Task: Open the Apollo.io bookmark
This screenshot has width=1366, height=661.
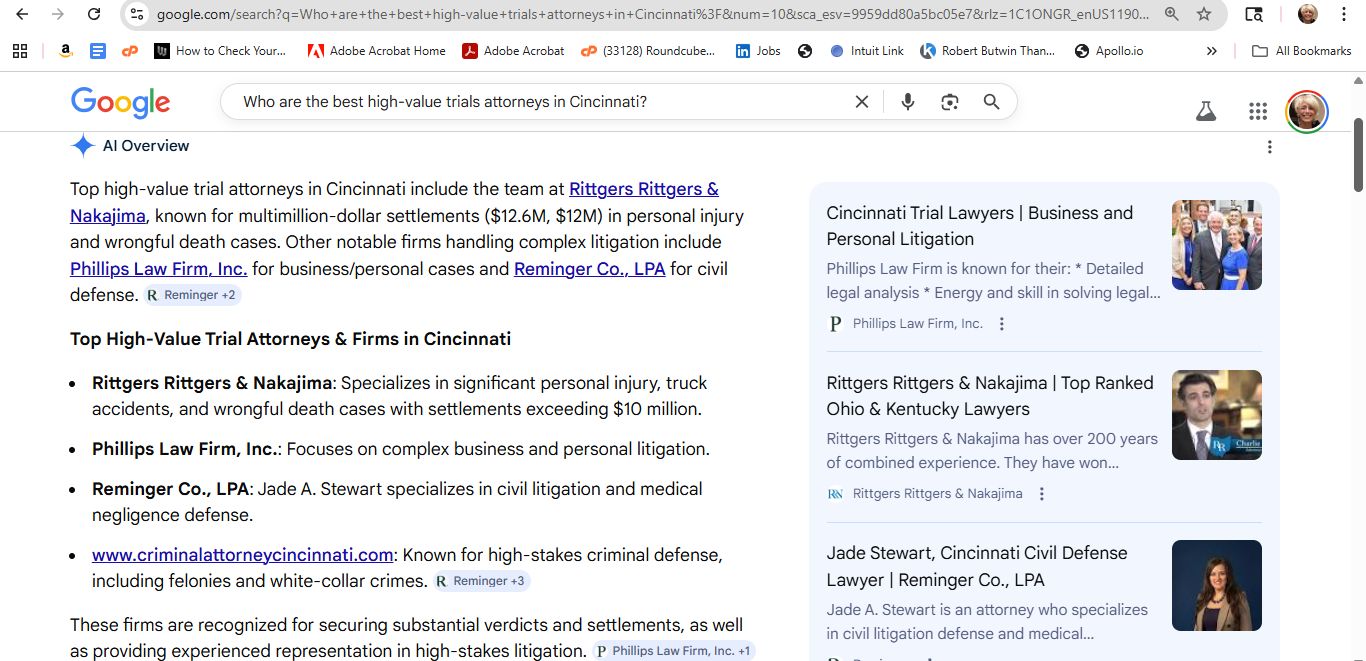Action: [x=1108, y=51]
